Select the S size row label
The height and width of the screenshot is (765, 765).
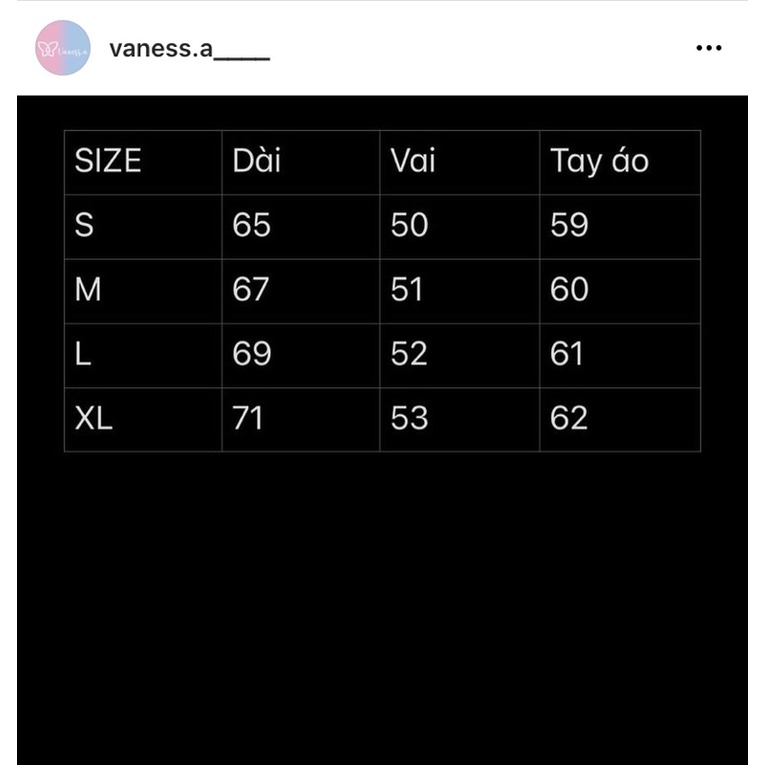(143, 227)
